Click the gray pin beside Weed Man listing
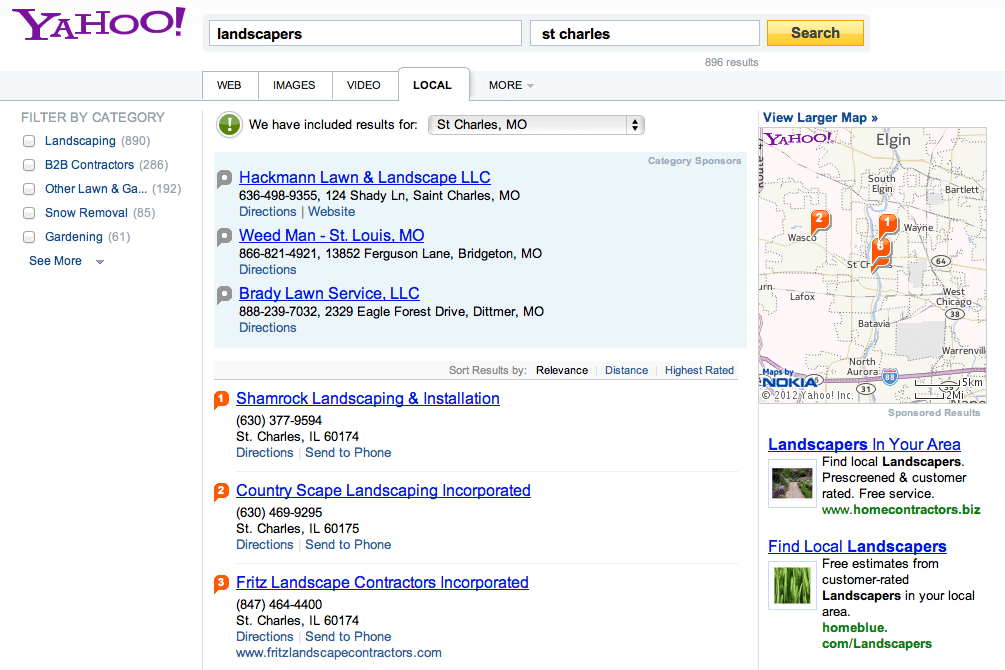Viewport: 1005px width, 670px height. pos(222,236)
